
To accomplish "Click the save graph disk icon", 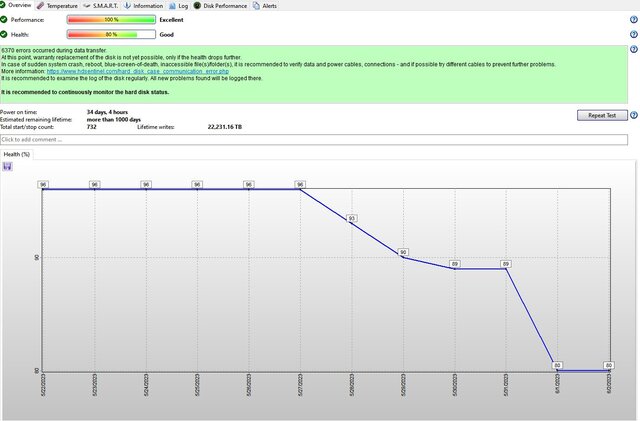I will click(x=7, y=166).
